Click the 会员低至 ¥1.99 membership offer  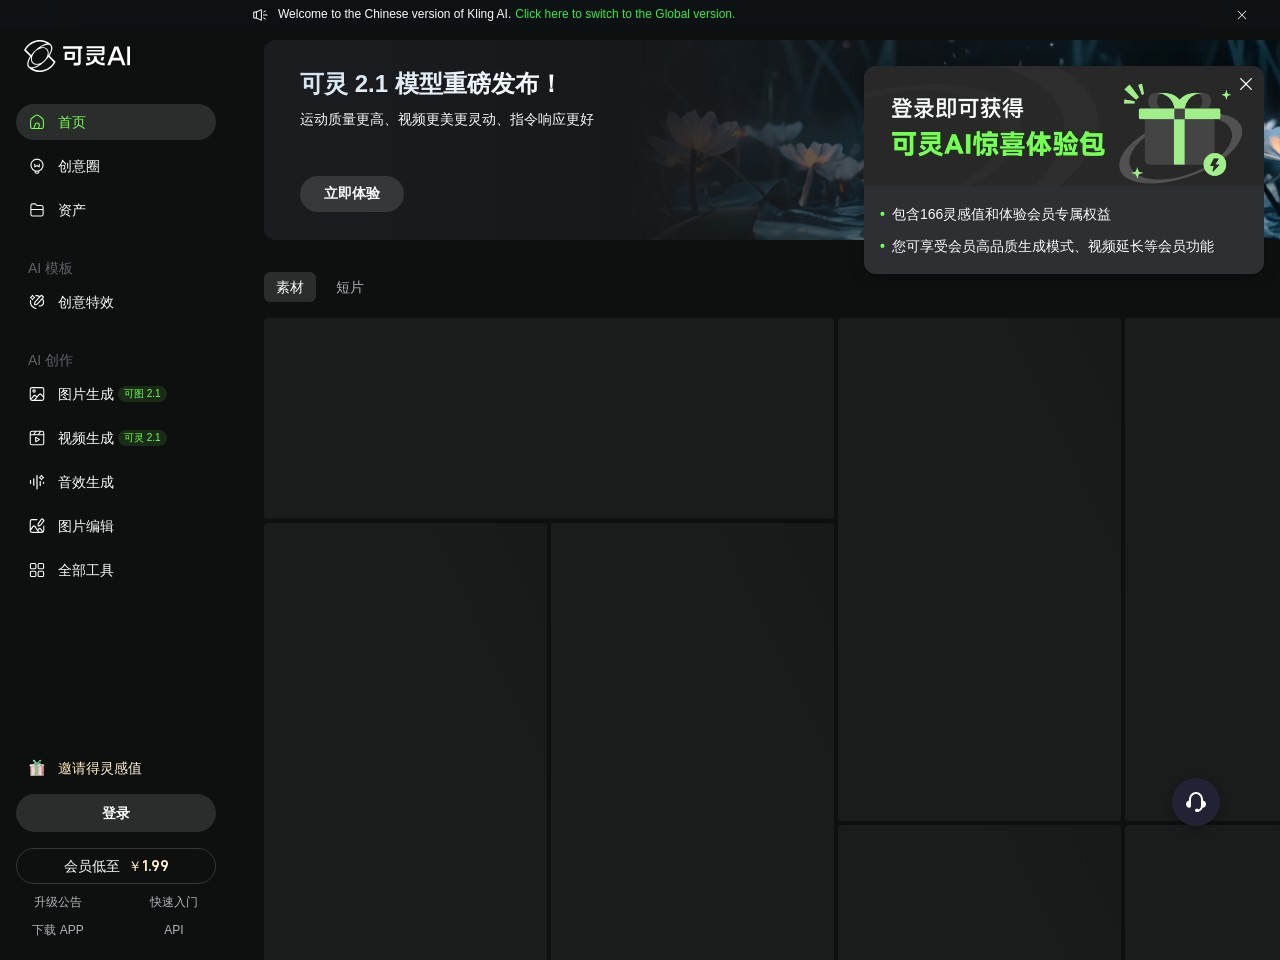click(x=116, y=866)
